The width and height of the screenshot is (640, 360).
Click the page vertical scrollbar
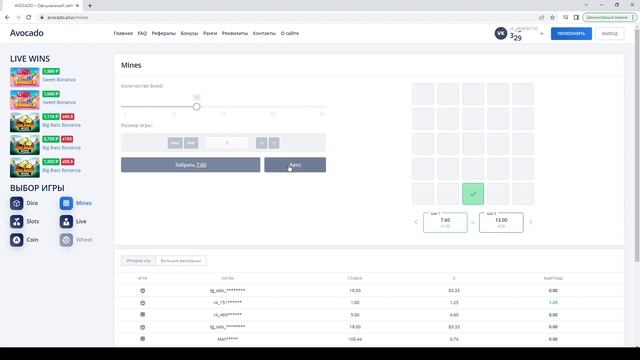point(637,145)
